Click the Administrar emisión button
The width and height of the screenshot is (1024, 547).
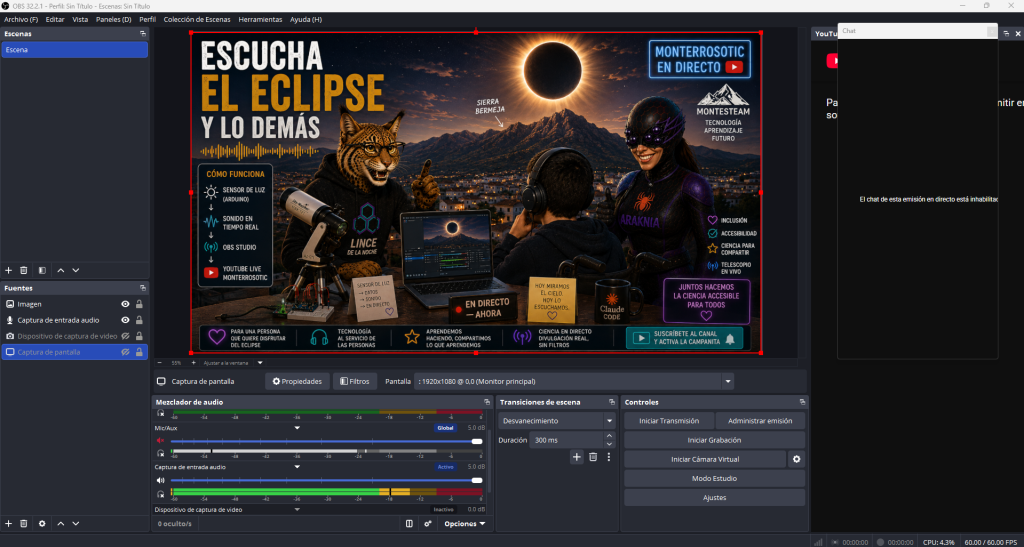point(760,421)
